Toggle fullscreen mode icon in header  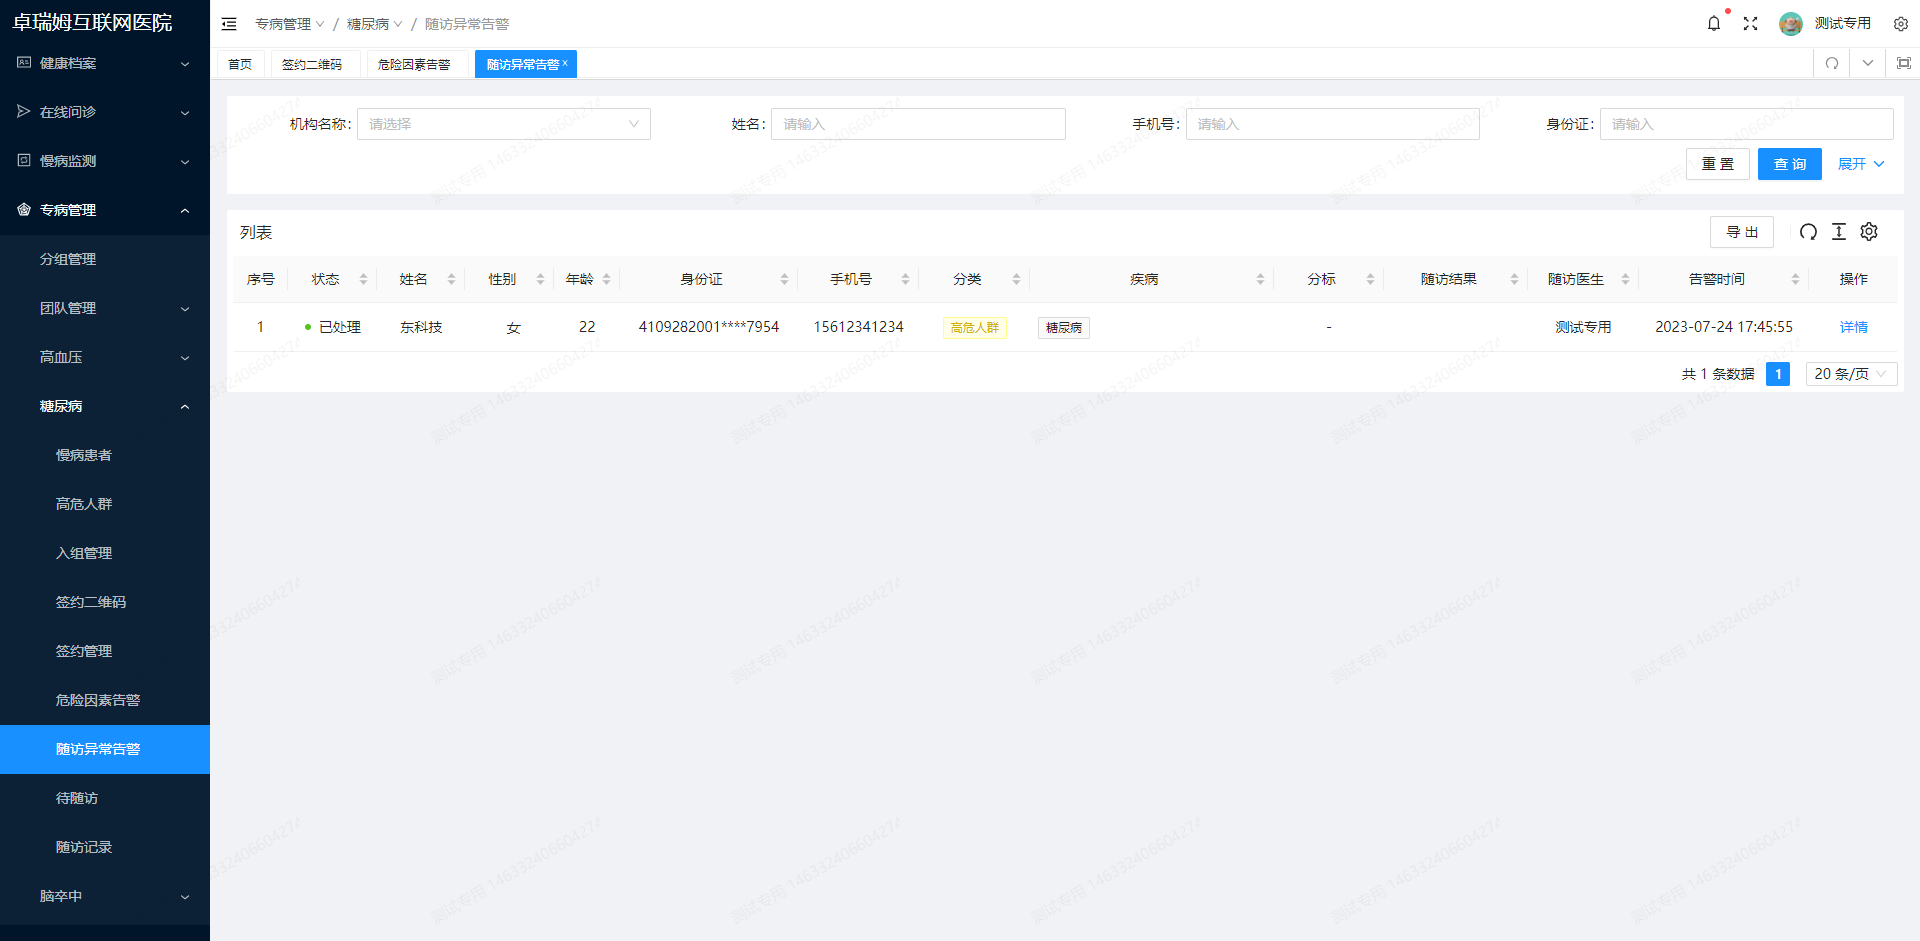pyautogui.click(x=1750, y=23)
